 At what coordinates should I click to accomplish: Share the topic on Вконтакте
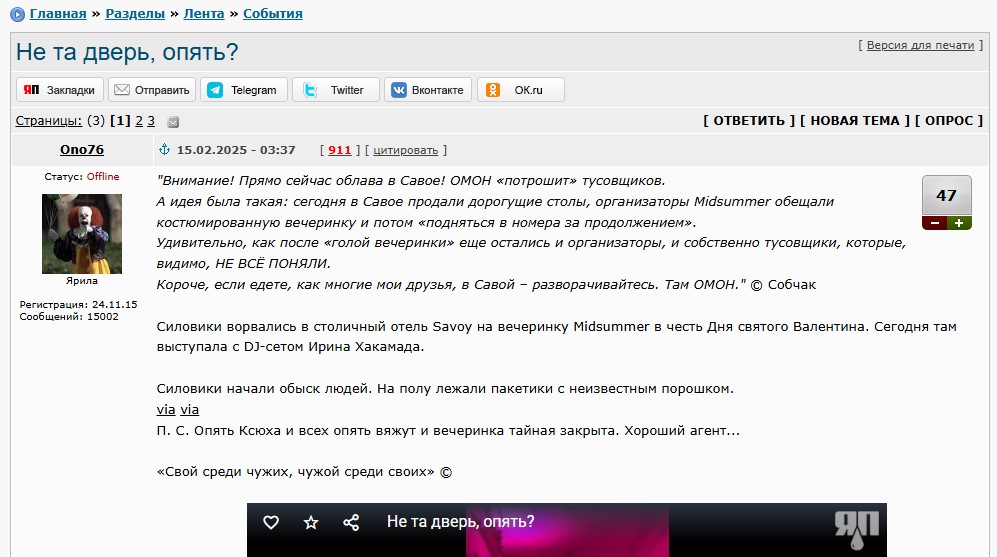428,90
